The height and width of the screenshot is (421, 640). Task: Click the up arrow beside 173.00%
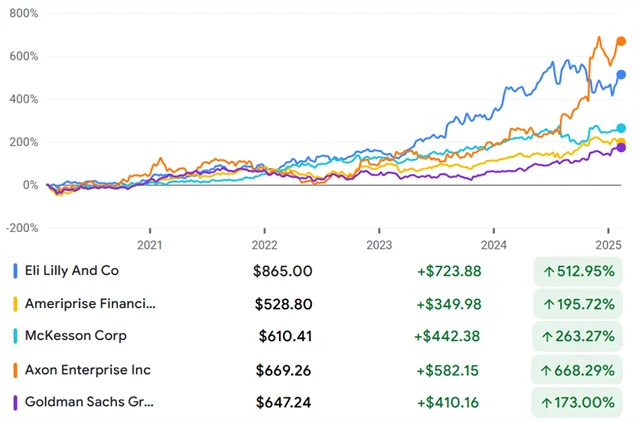(x=549, y=404)
